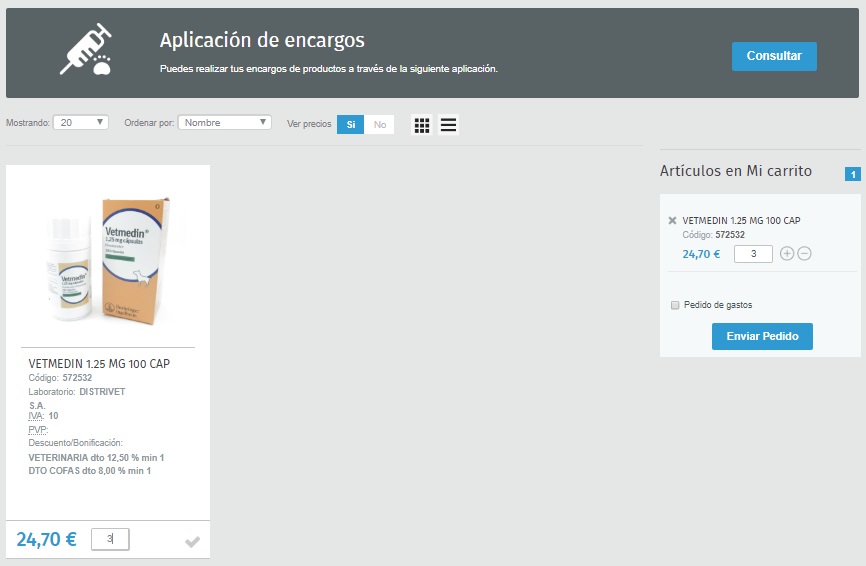Click the Aplicación de encargos heading

262,40
